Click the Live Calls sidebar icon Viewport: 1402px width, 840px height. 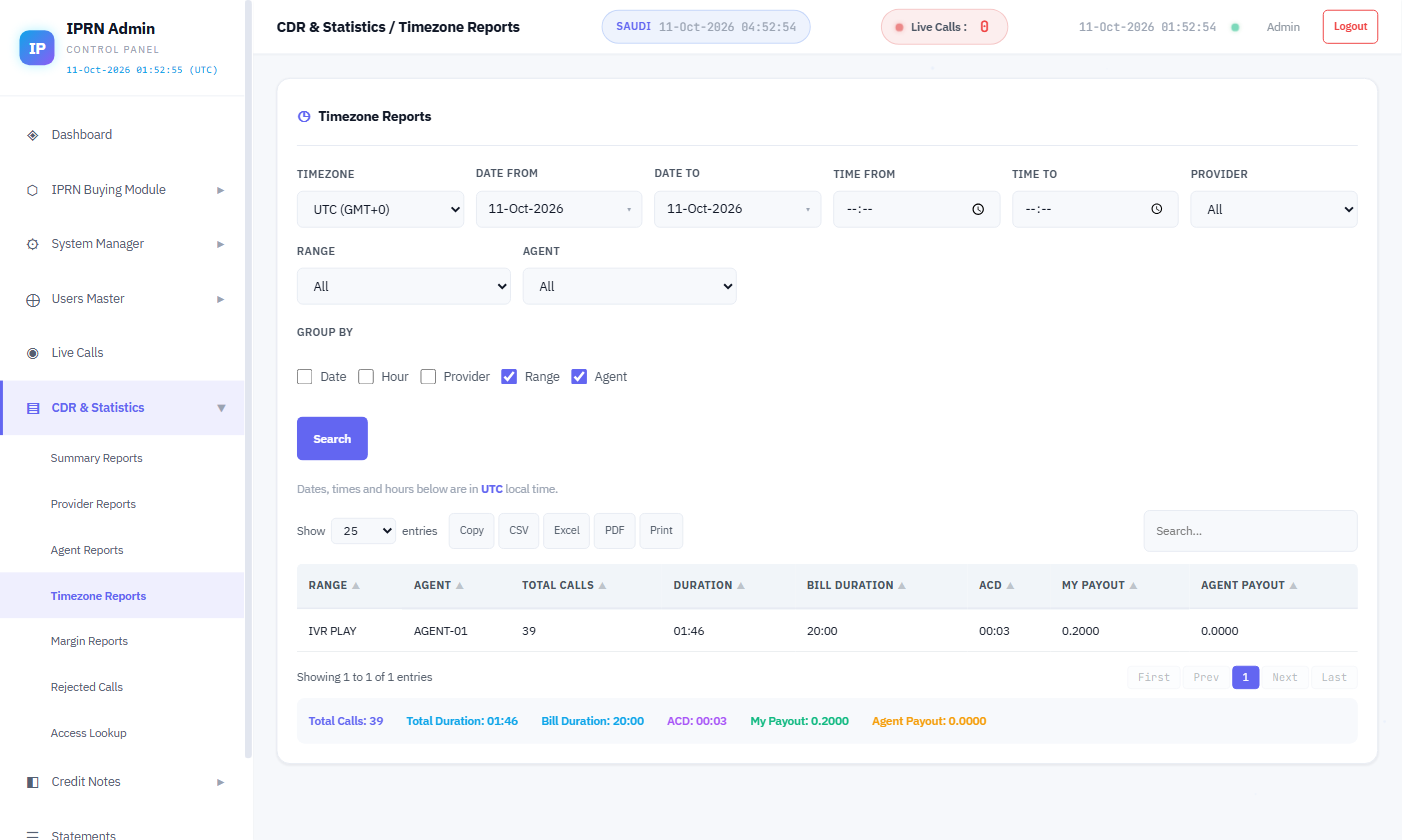pyautogui.click(x=33, y=353)
